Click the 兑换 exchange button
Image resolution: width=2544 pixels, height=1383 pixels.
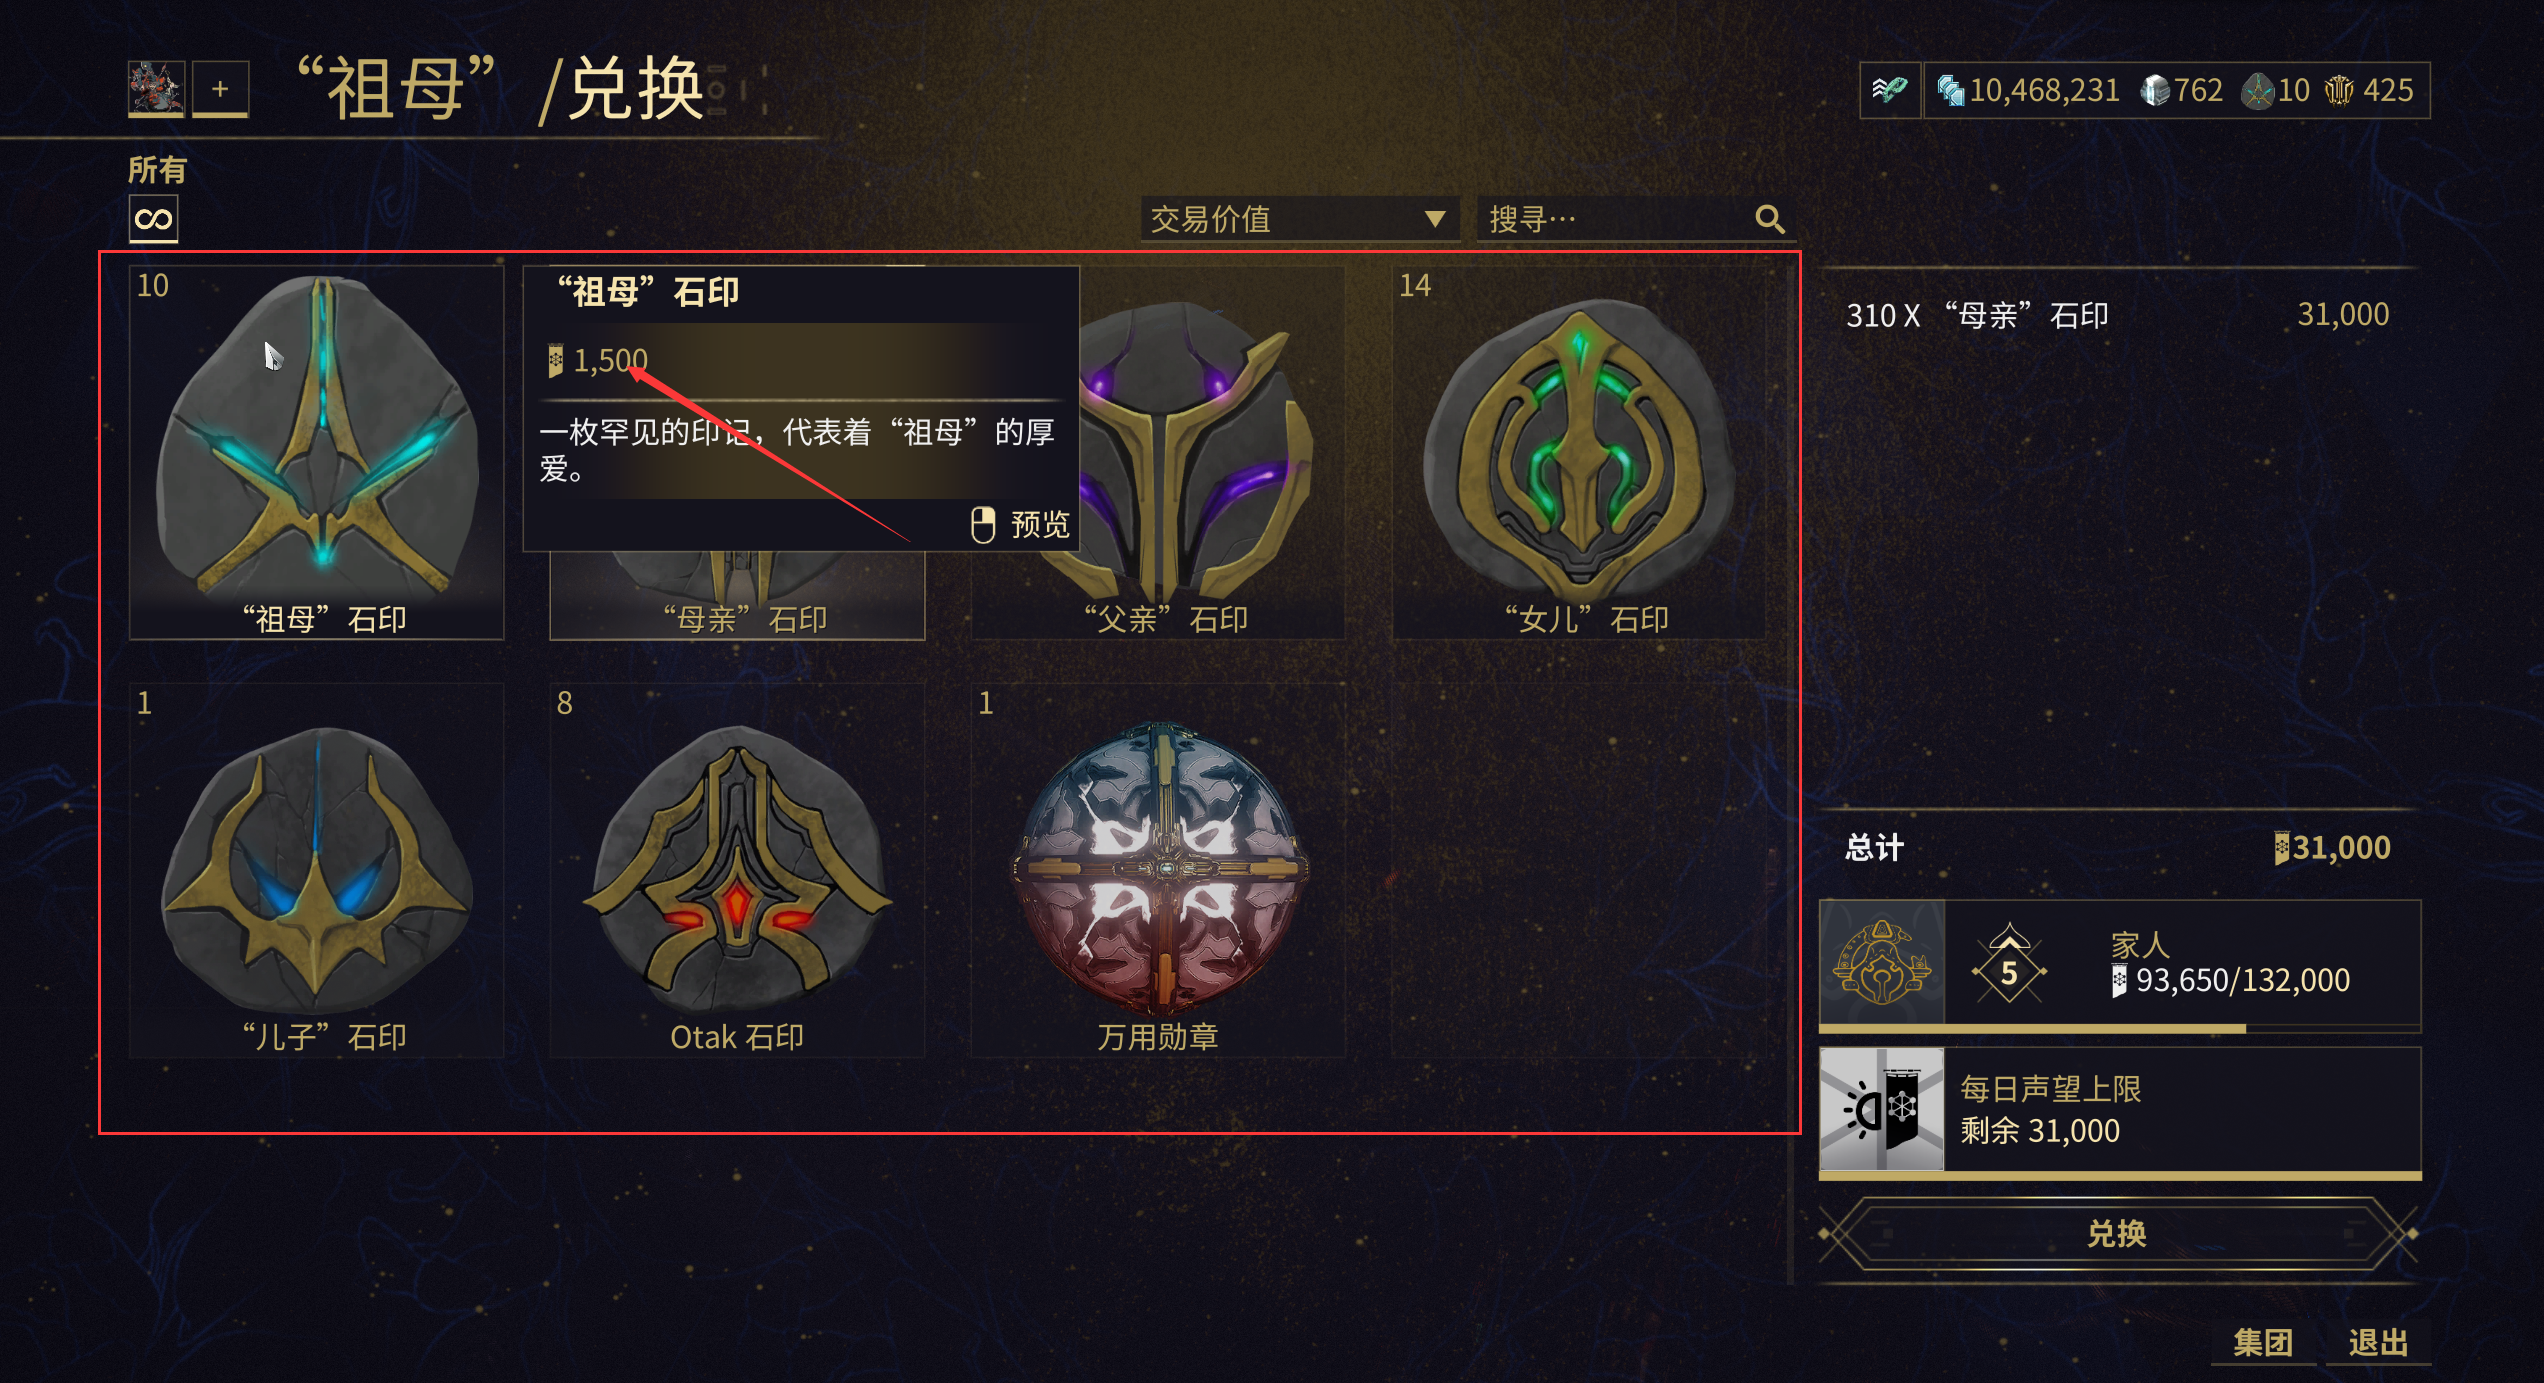[x=2117, y=1234]
